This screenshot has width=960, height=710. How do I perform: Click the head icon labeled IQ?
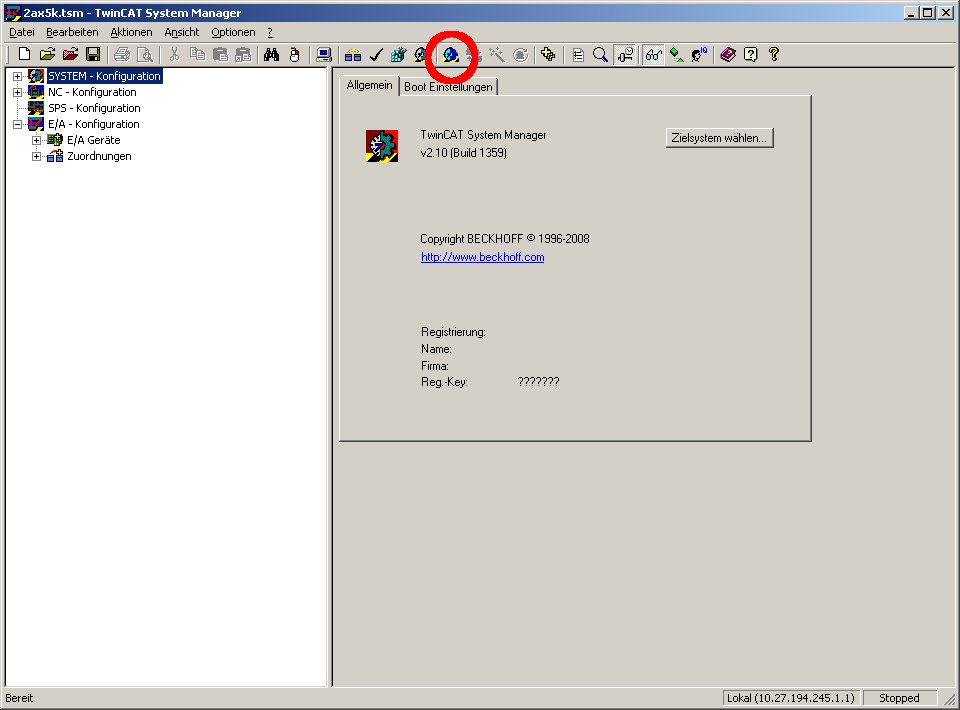tap(699, 54)
